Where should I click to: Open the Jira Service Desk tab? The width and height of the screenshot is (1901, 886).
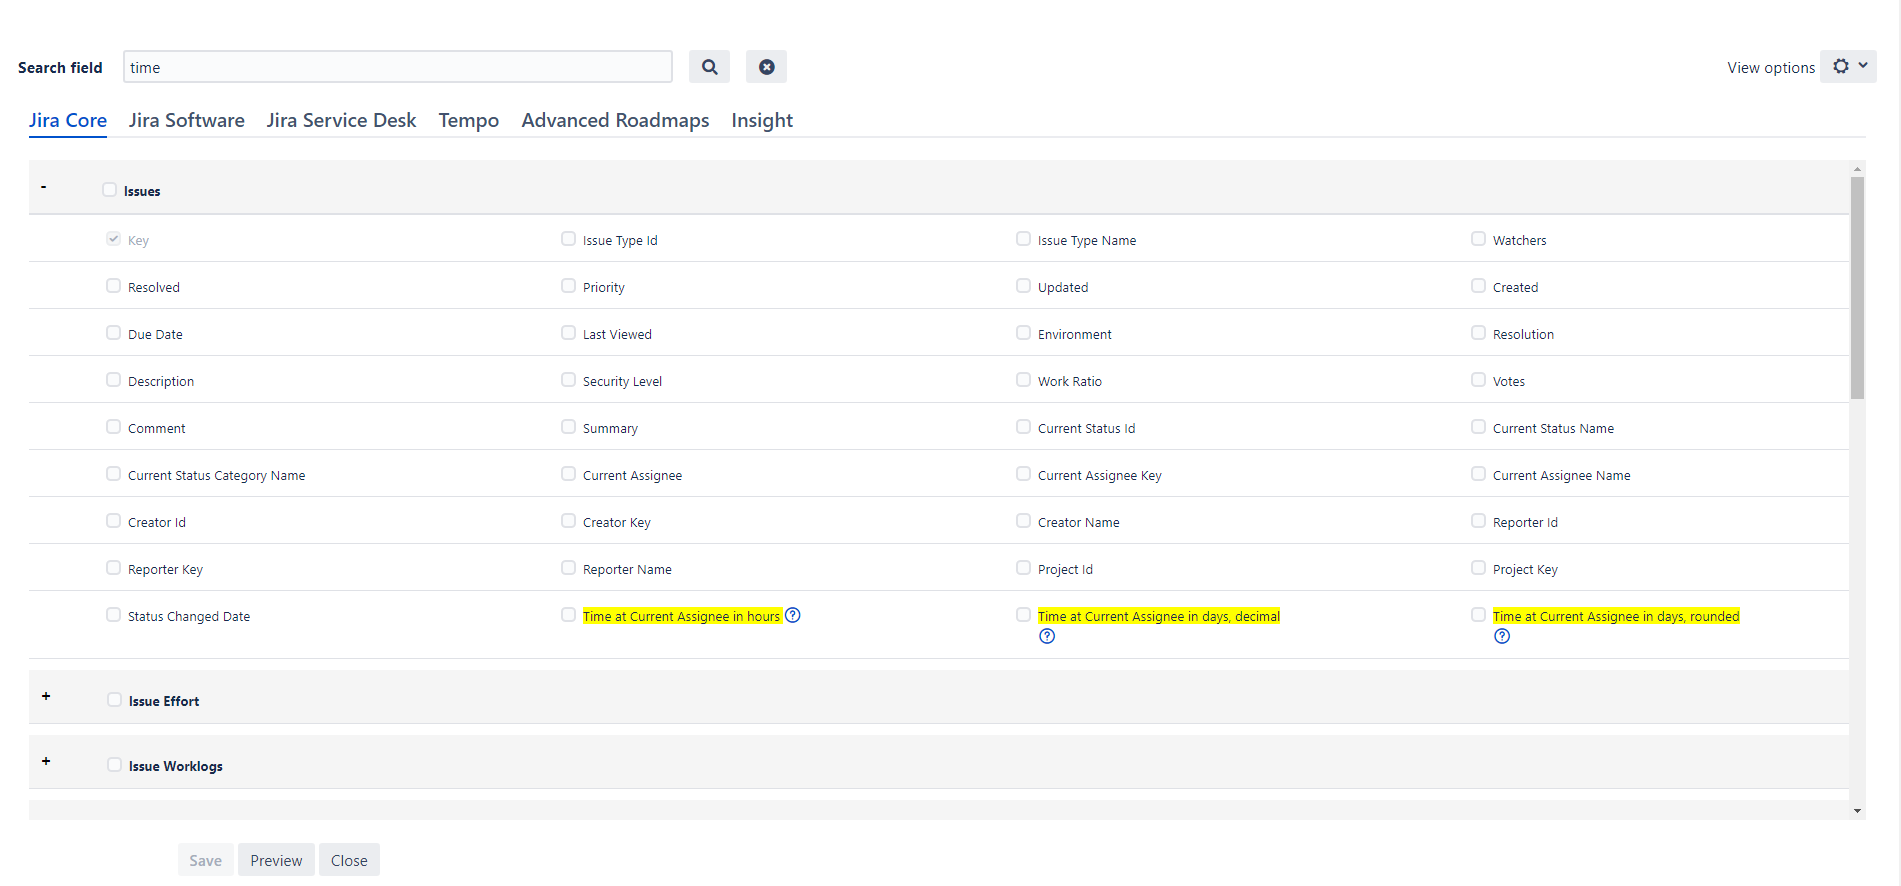coord(341,120)
